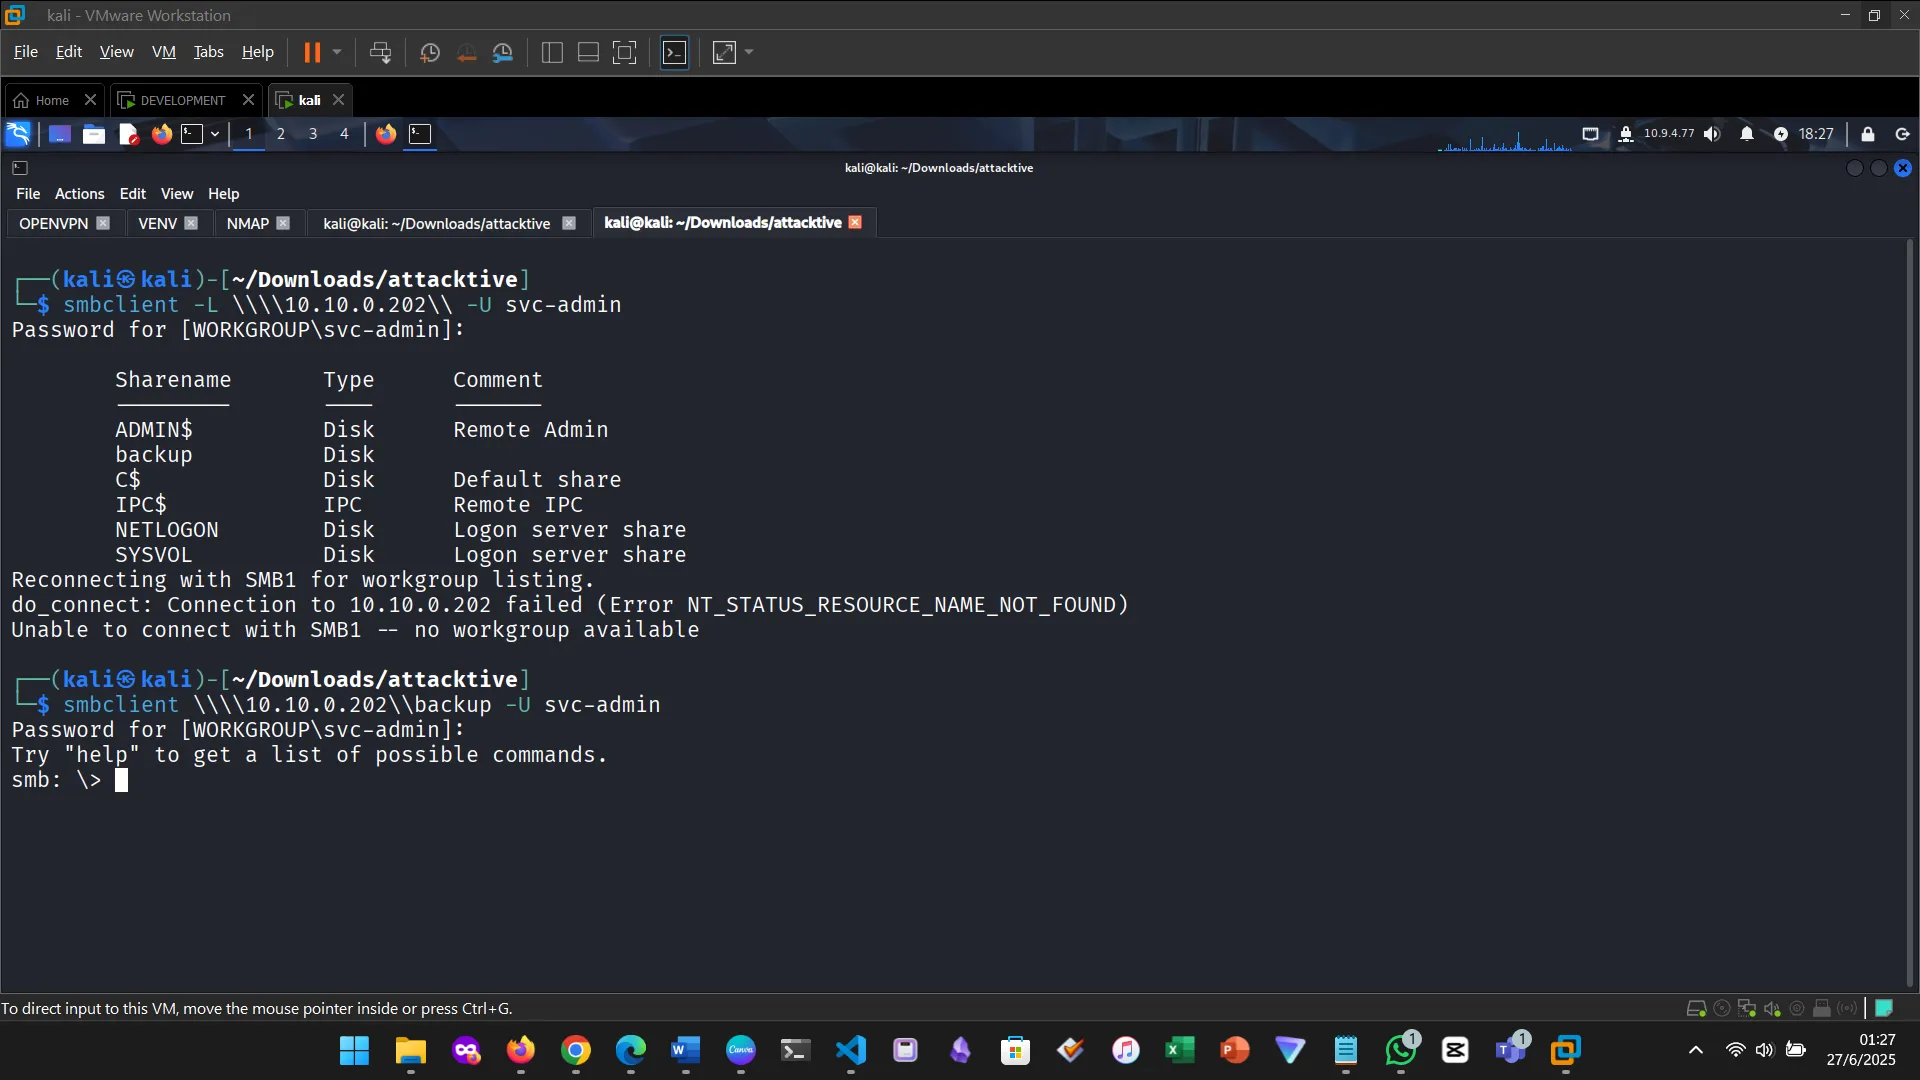The height and width of the screenshot is (1080, 1920).
Task: Take a snapshot of the virtual machine
Action: coord(430,52)
